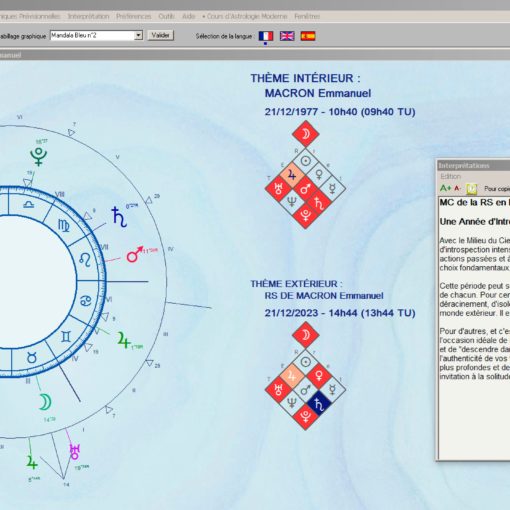Select Sun tile in Thème Intérieur diamond
Viewport: 510px width, 510px height.
[x=305, y=161]
